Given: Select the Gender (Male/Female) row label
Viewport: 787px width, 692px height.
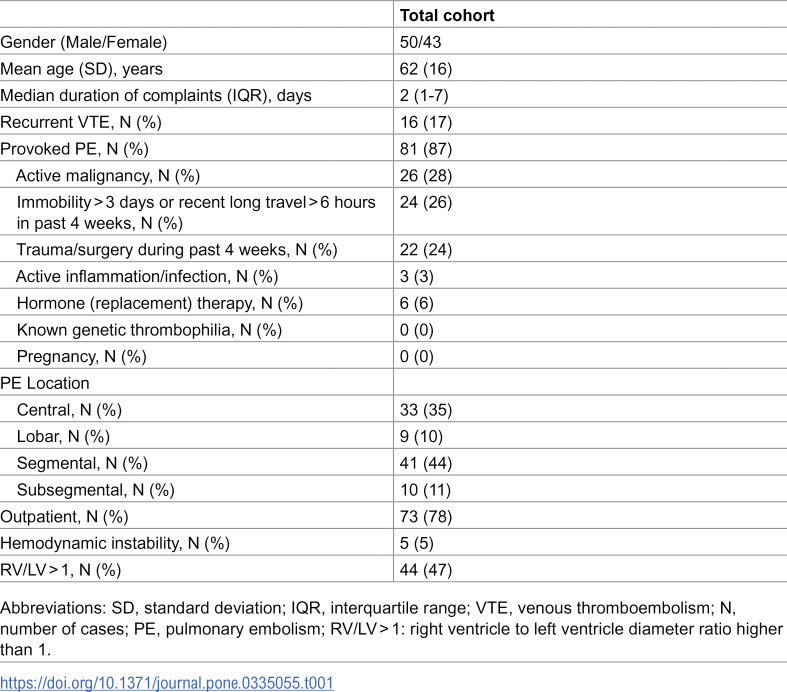Looking at the screenshot, I should (84, 42).
